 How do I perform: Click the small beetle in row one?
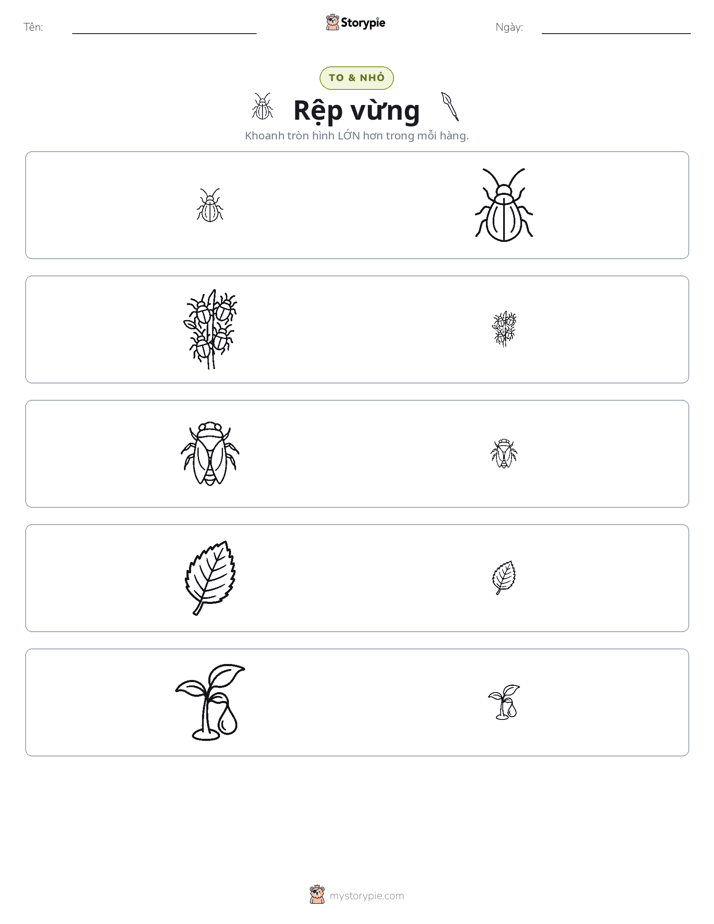(x=210, y=205)
